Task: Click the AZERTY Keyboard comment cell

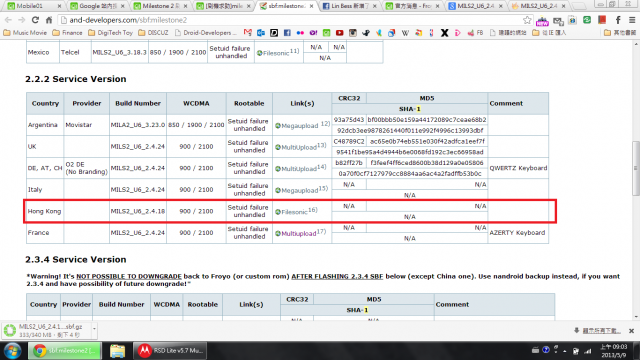Action: click(518, 233)
